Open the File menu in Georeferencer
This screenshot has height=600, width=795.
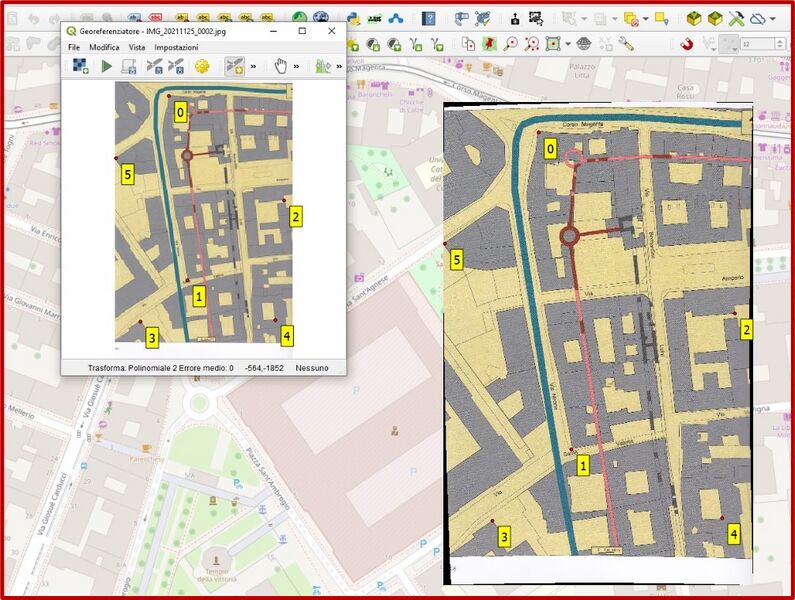[74, 47]
